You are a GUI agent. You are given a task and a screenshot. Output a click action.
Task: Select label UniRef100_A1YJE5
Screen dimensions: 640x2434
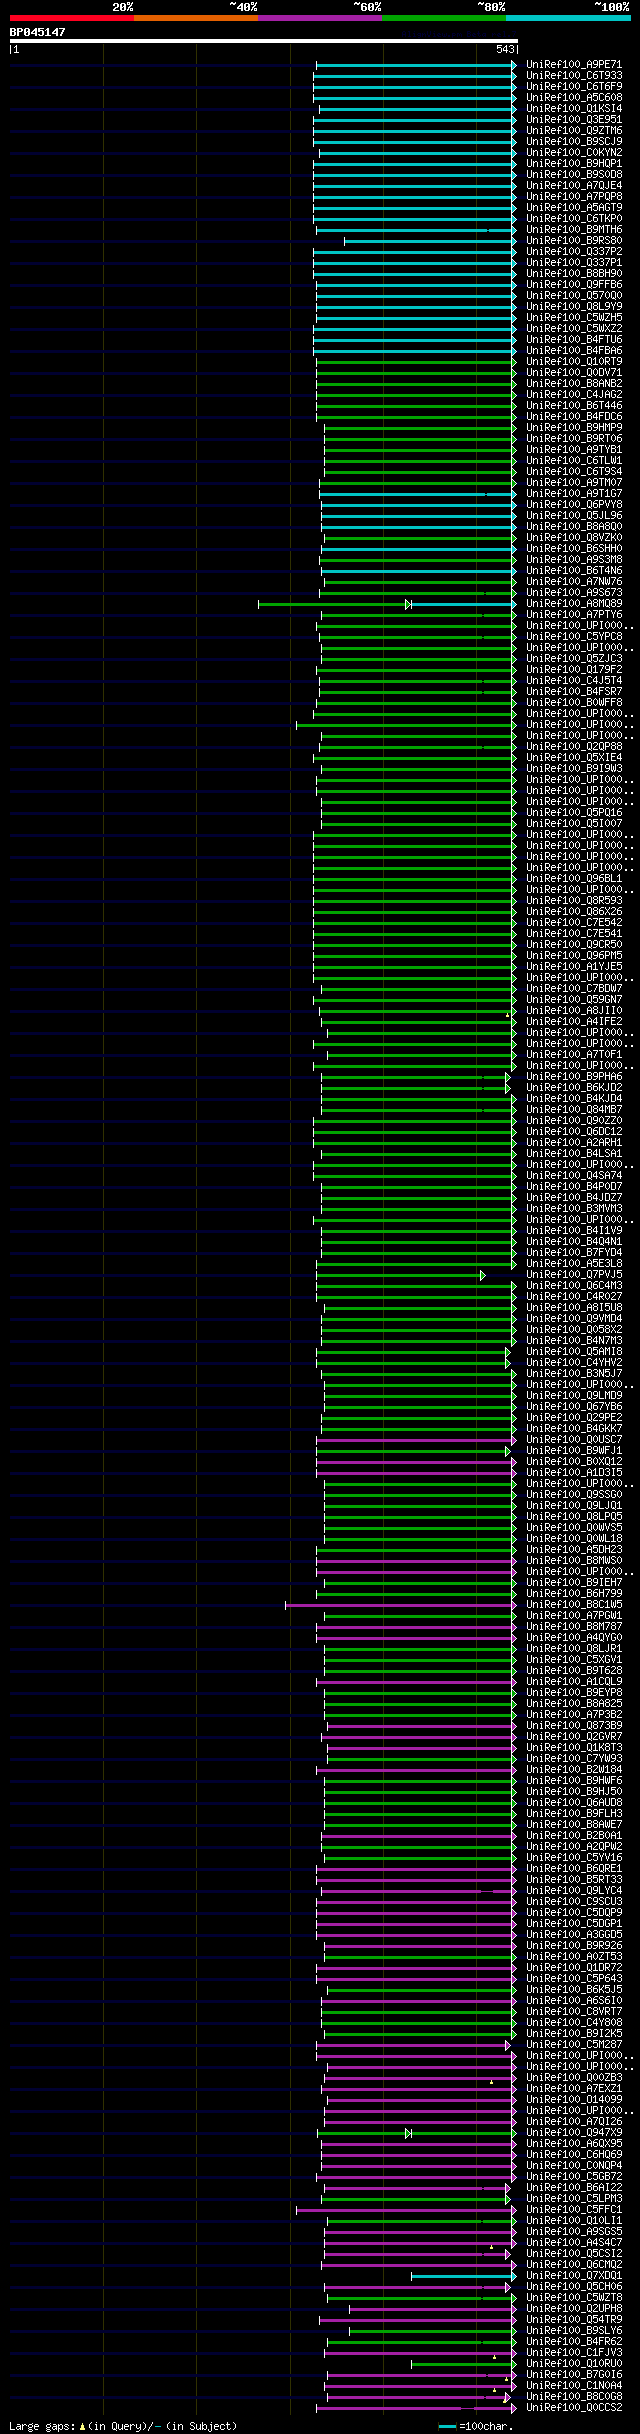(x=574, y=967)
